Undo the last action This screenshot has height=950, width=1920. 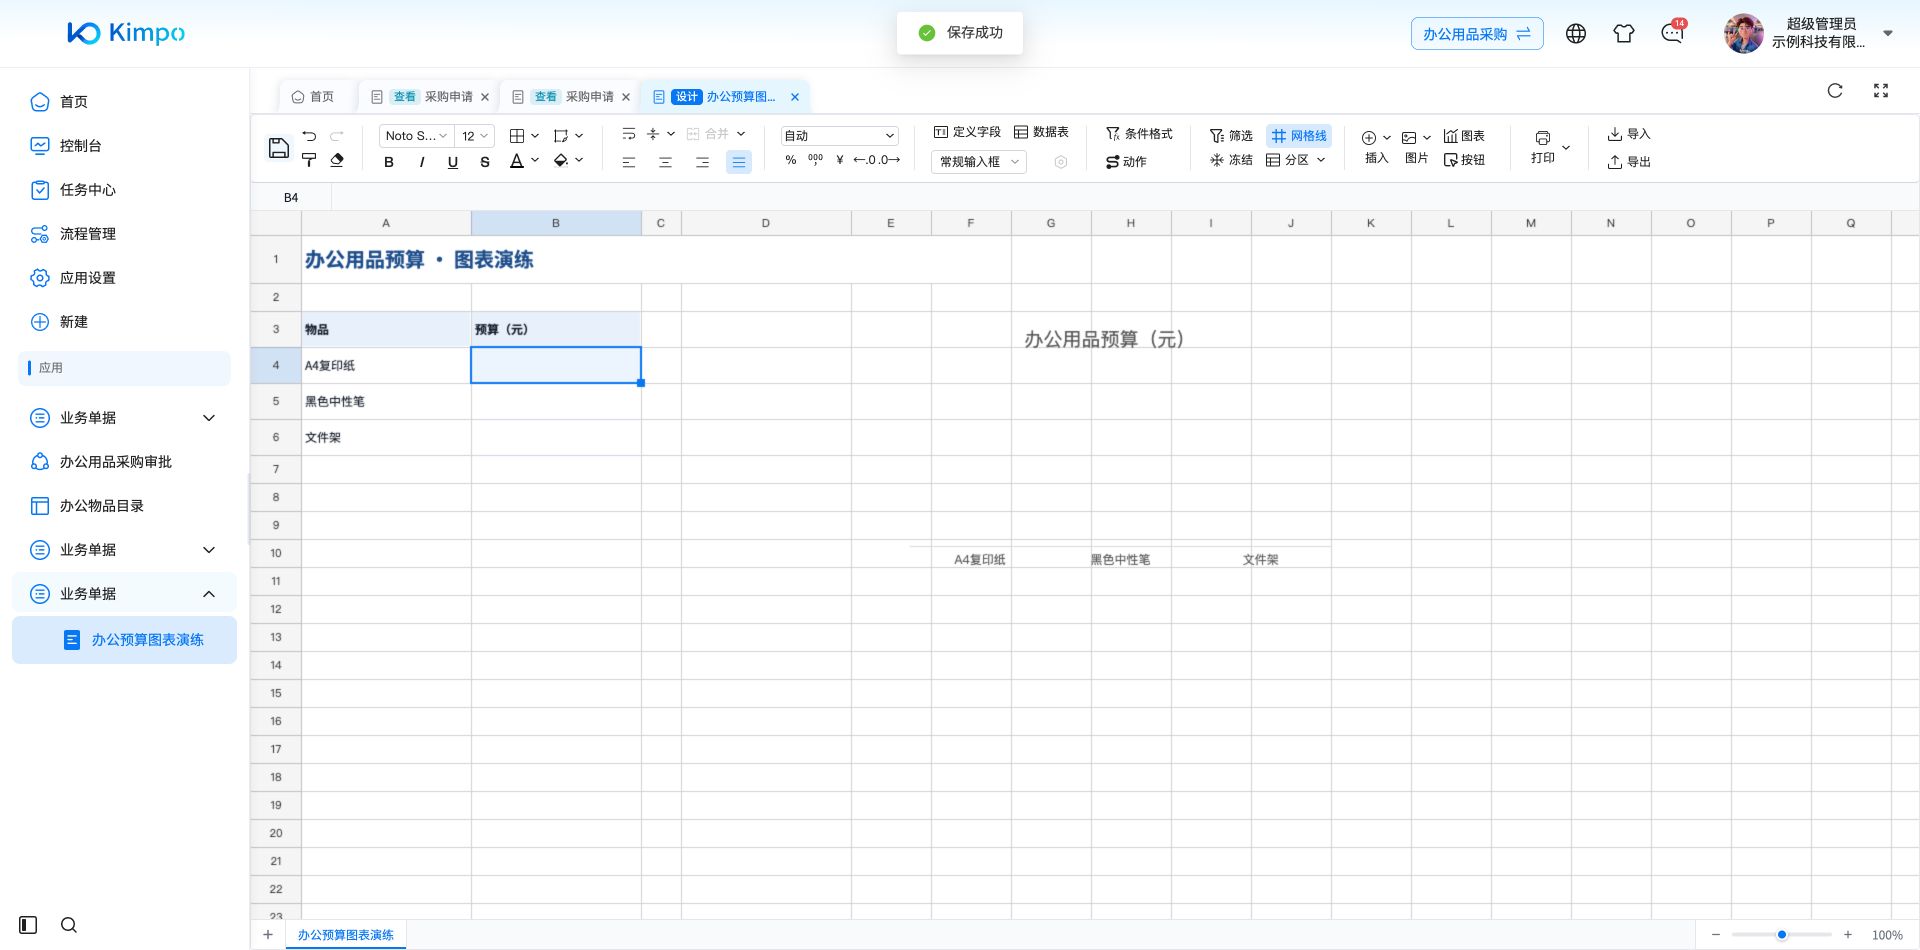click(x=309, y=136)
